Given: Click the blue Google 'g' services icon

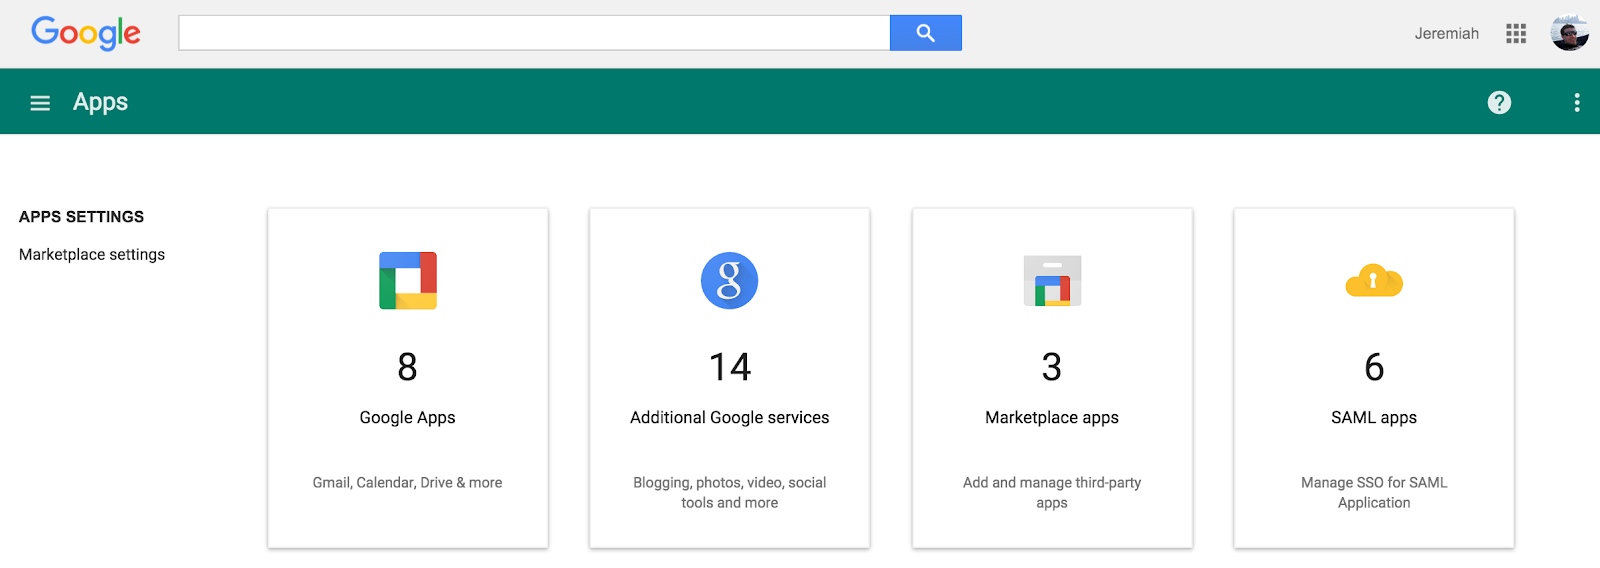Looking at the screenshot, I should [x=730, y=281].
